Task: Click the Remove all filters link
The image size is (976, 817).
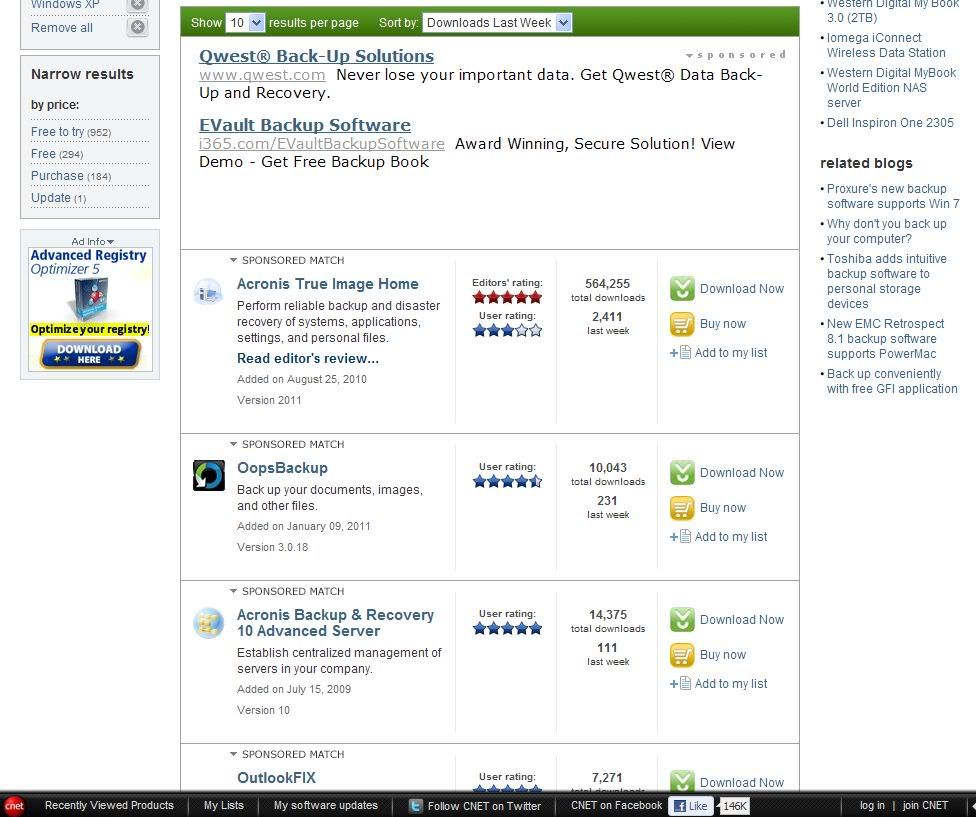Action: pyautogui.click(x=62, y=27)
